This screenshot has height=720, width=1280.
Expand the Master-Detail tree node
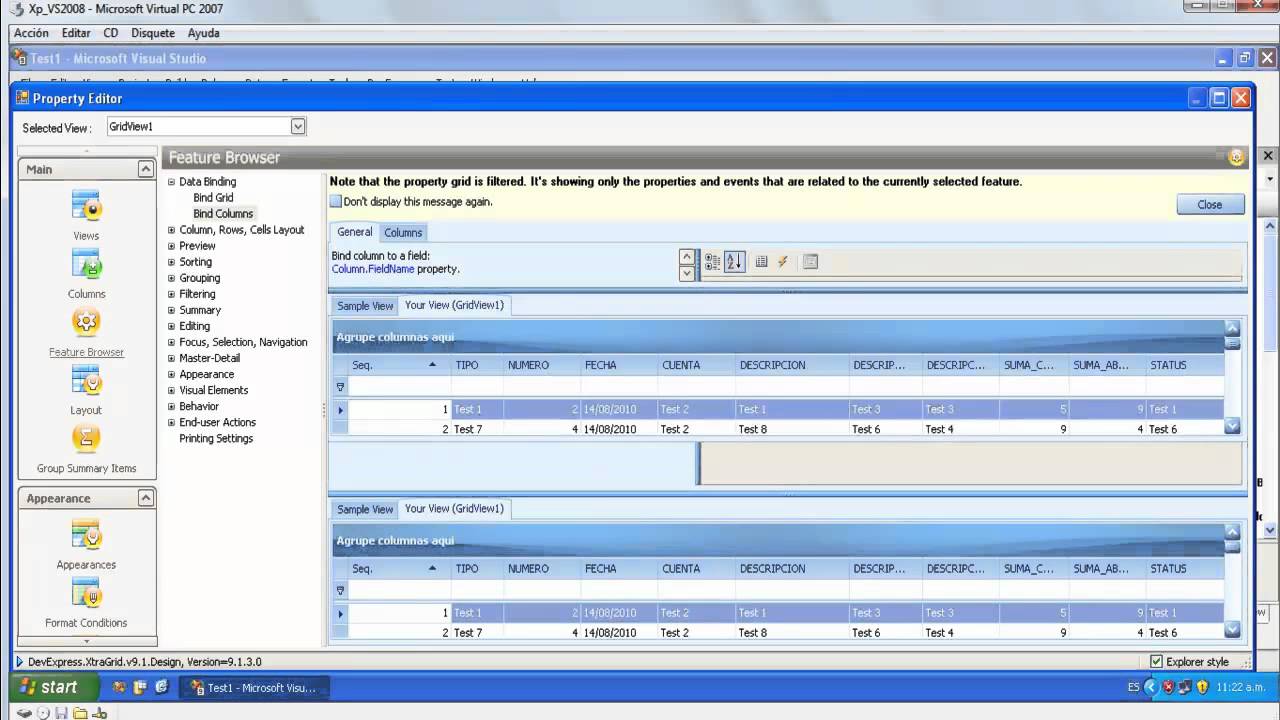[171, 358]
